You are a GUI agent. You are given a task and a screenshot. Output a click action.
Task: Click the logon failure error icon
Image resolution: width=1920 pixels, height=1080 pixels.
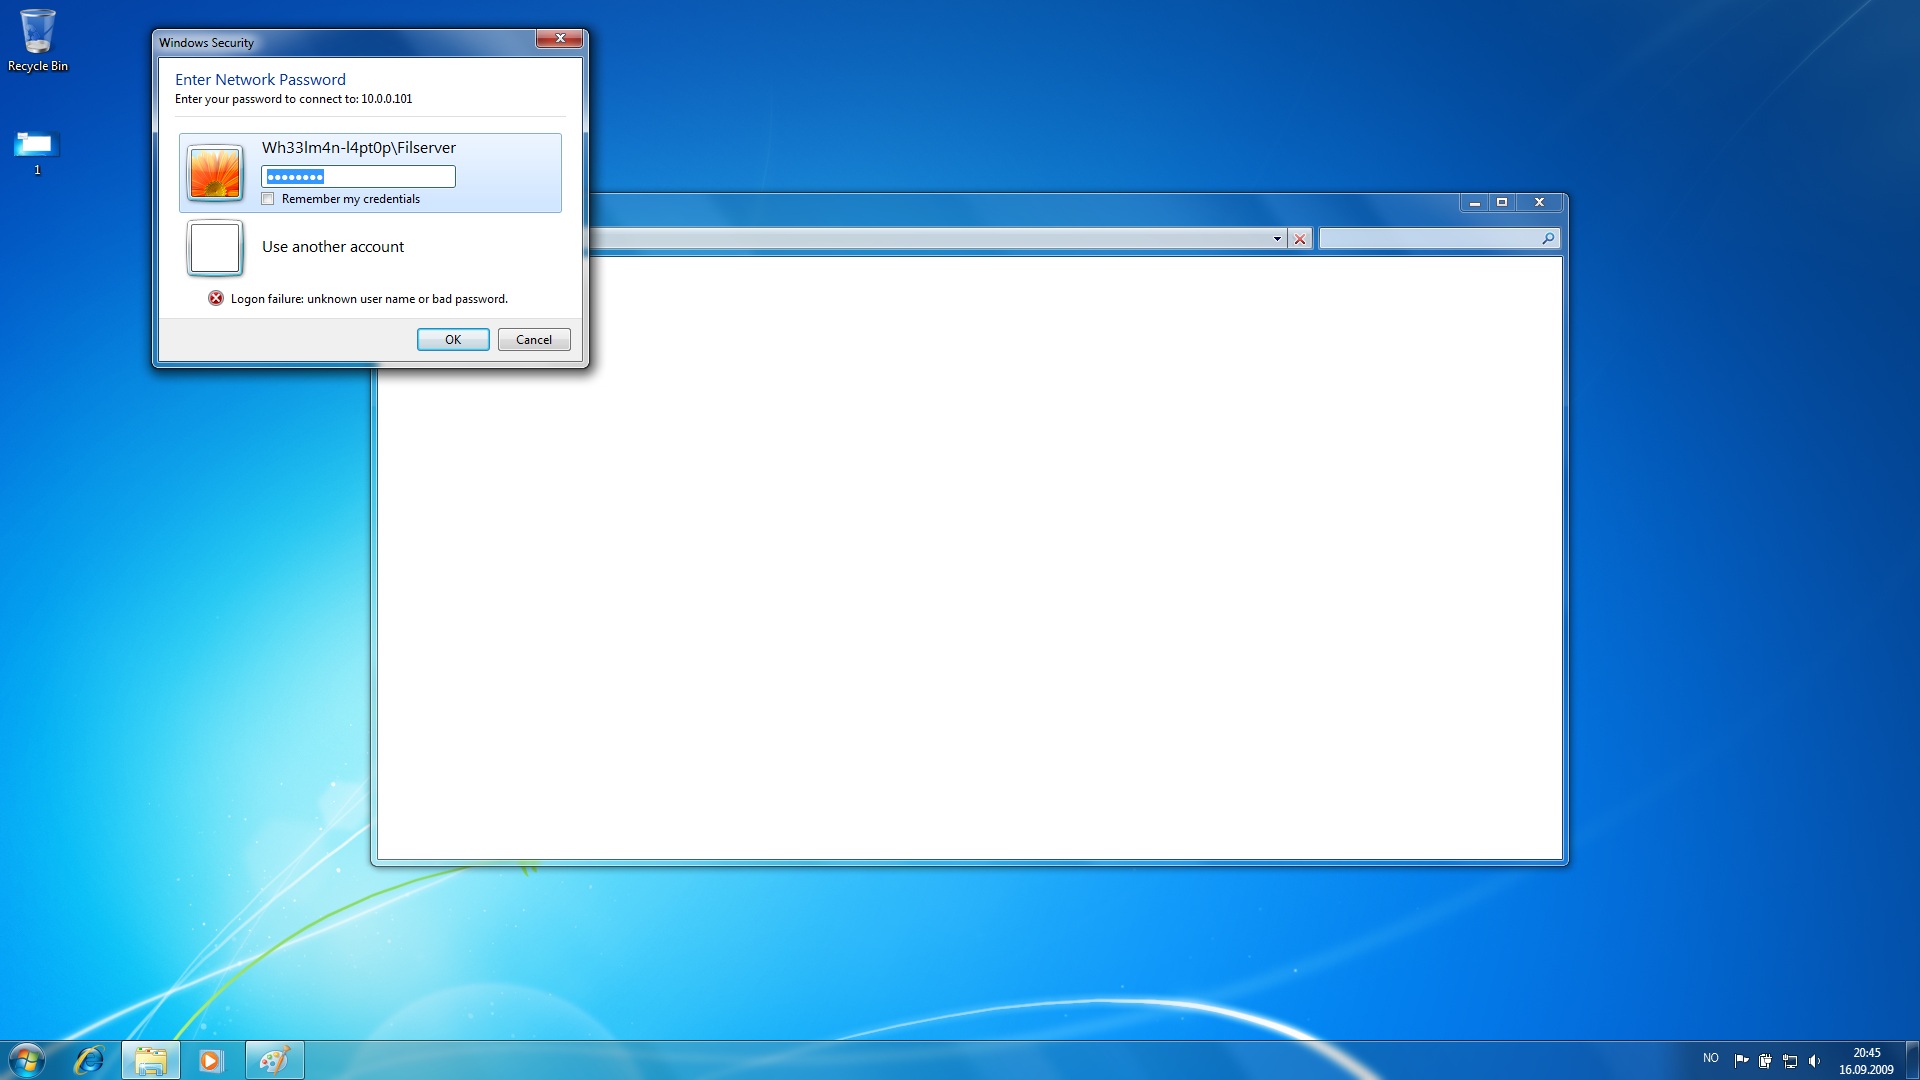(x=216, y=298)
